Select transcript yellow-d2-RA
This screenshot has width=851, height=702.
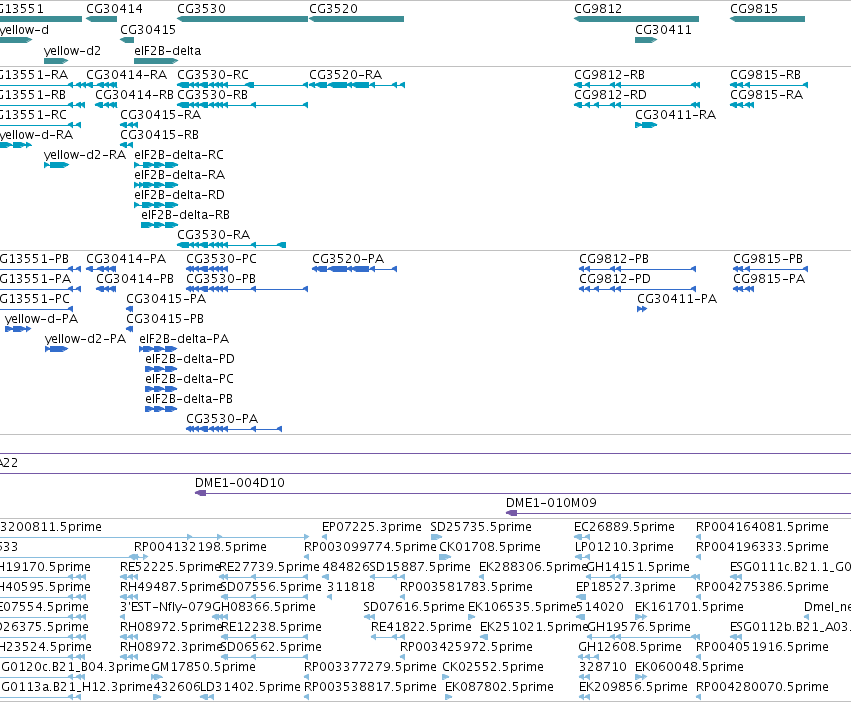pyautogui.click(x=85, y=155)
